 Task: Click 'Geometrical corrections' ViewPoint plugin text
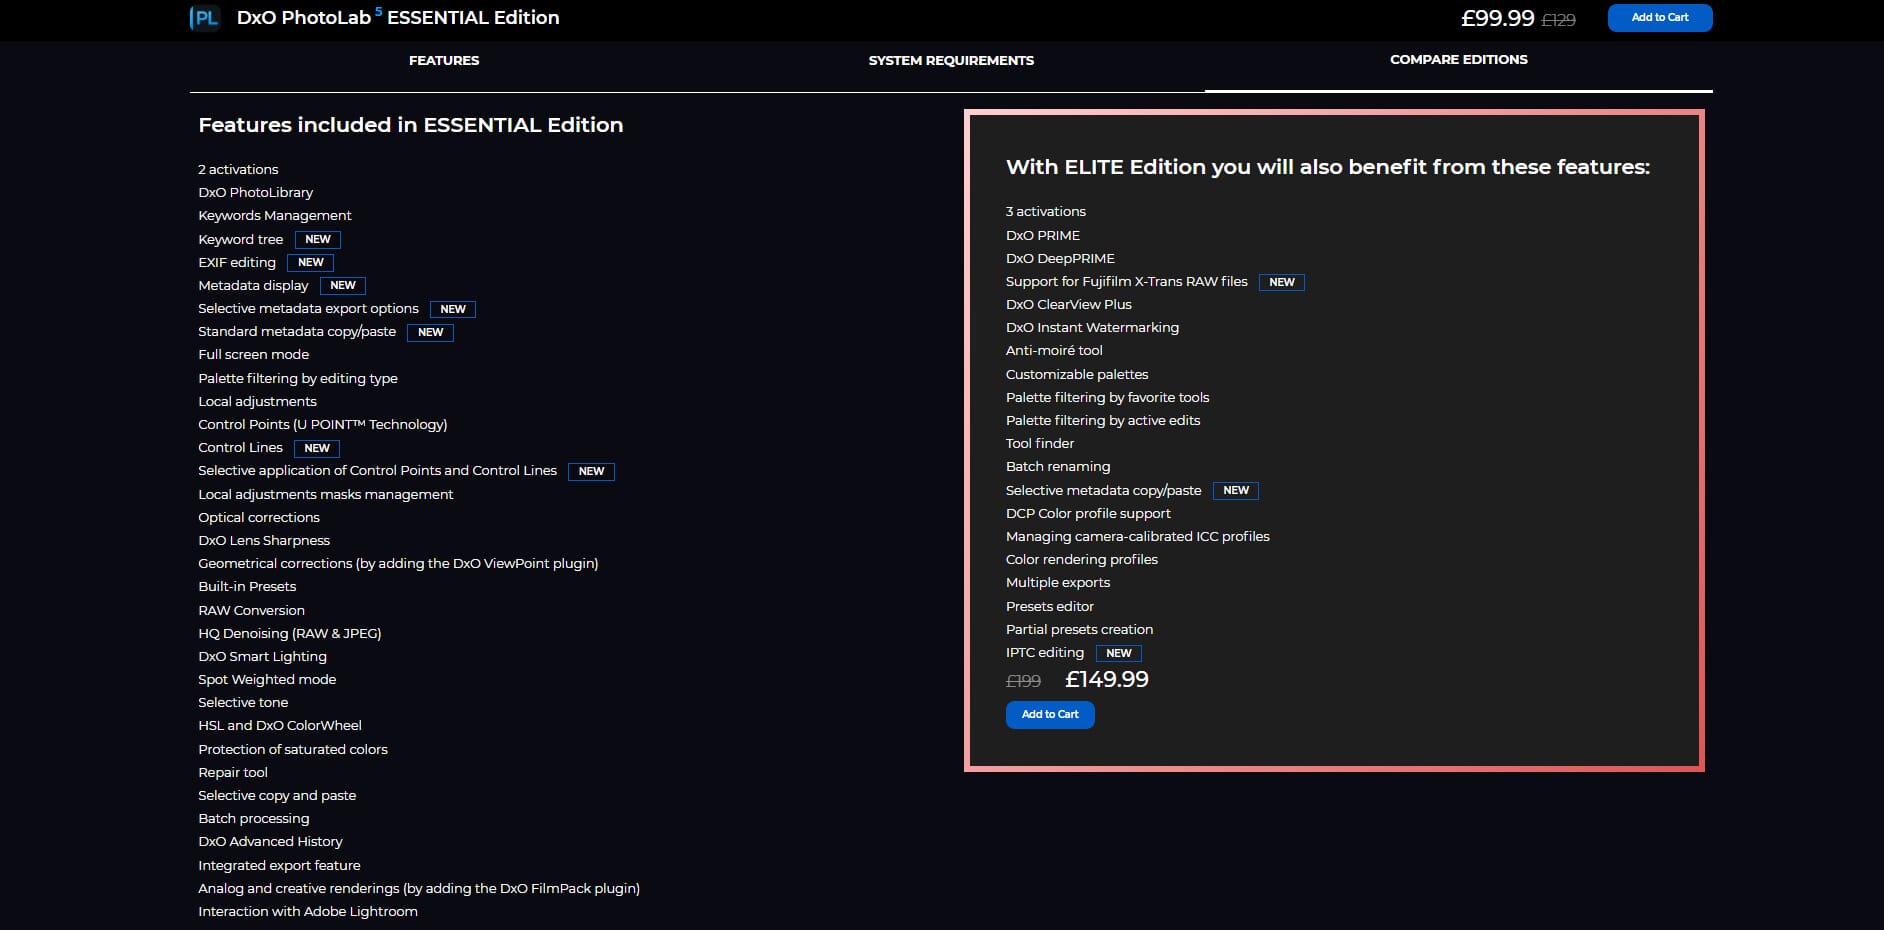click(x=398, y=564)
